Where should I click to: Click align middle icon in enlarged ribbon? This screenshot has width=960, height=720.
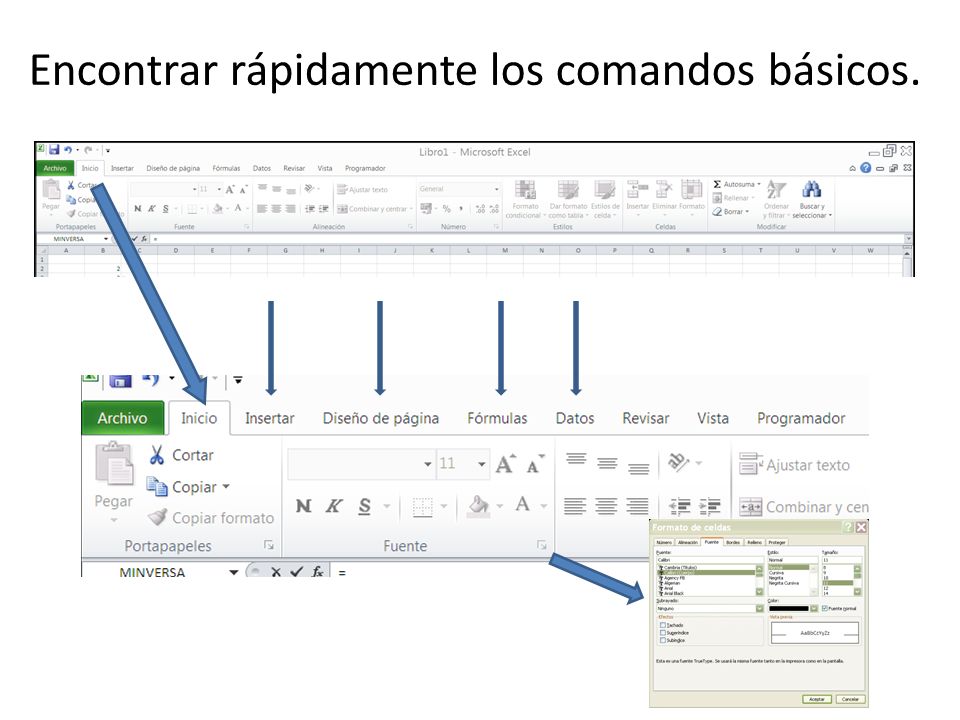tap(607, 463)
